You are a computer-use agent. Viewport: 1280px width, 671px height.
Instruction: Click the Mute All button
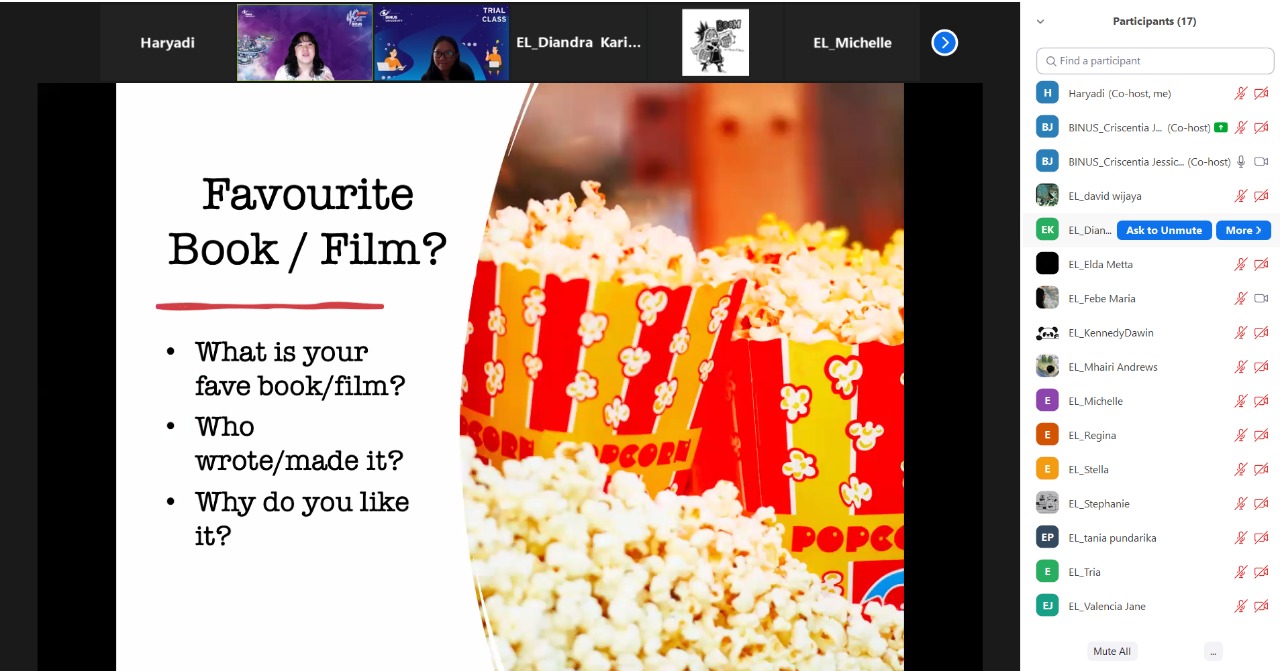pos(1111,651)
